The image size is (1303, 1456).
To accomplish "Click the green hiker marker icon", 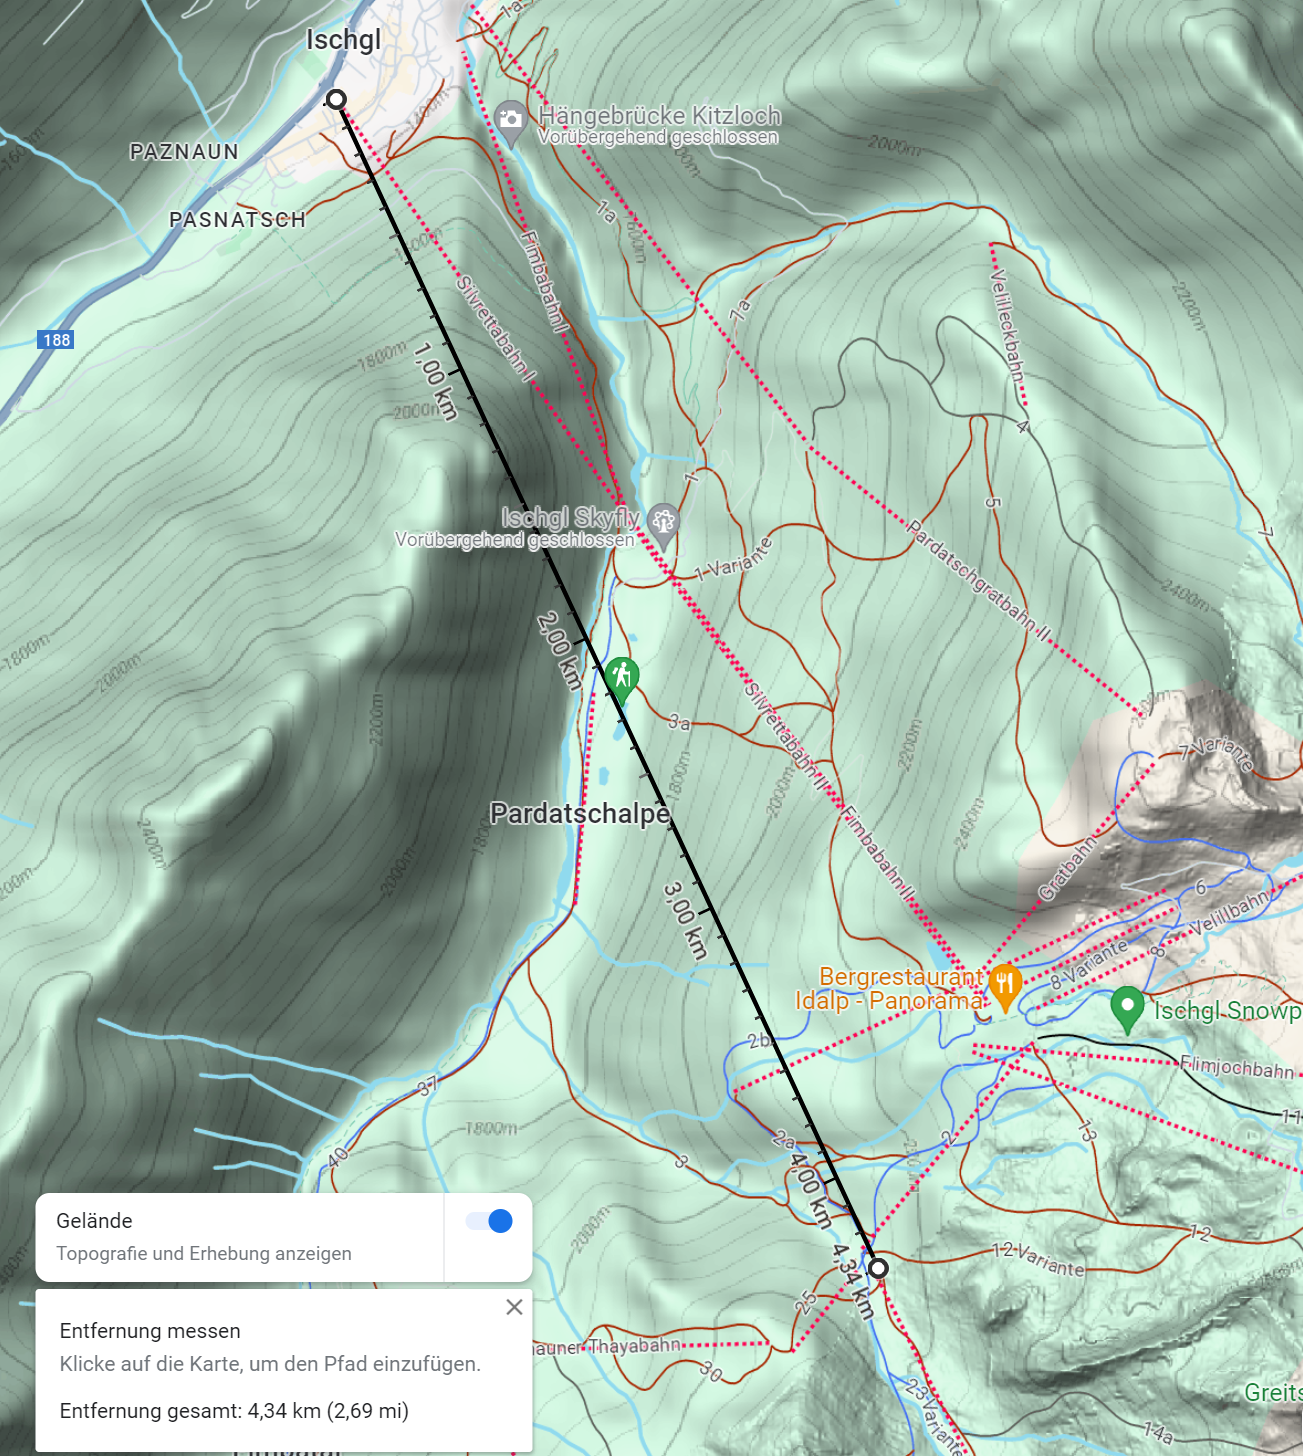I will point(621,676).
